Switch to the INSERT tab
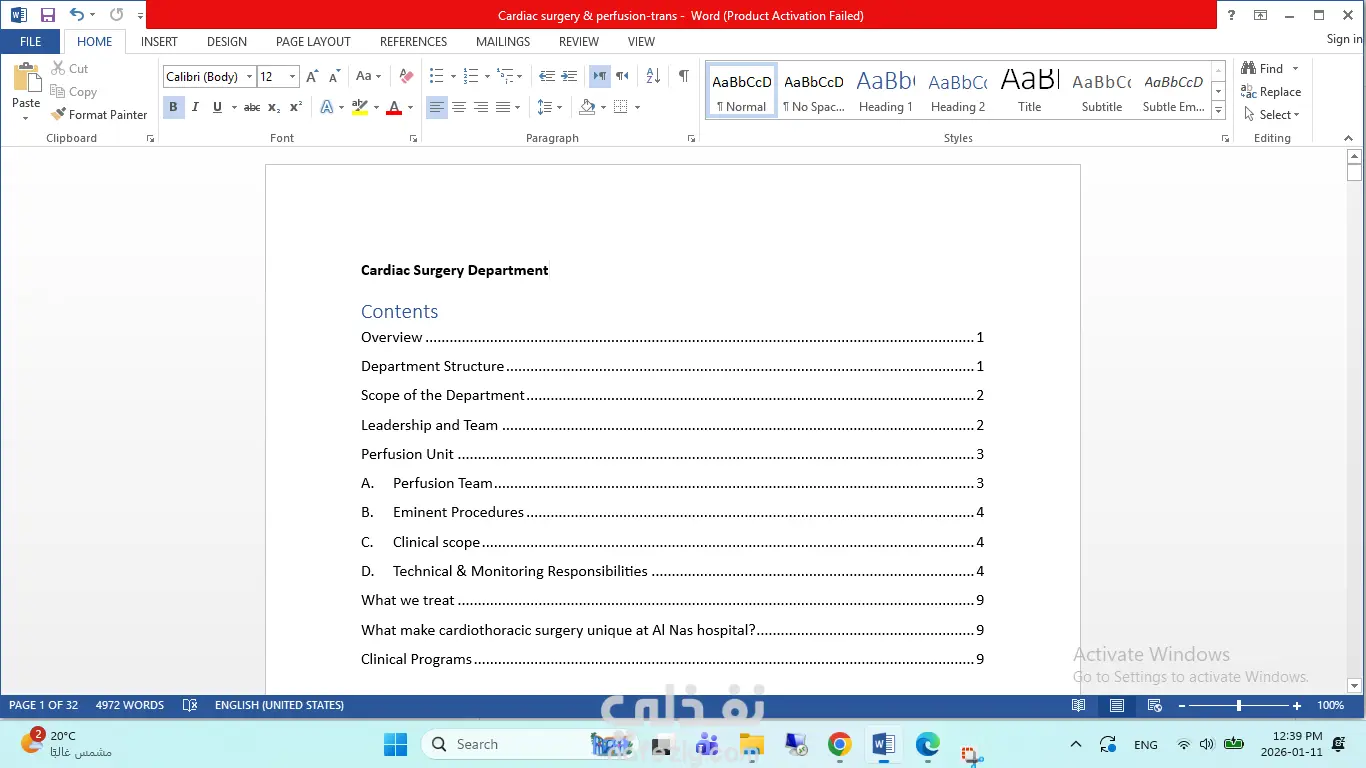The height and width of the screenshot is (768, 1366). tap(159, 42)
